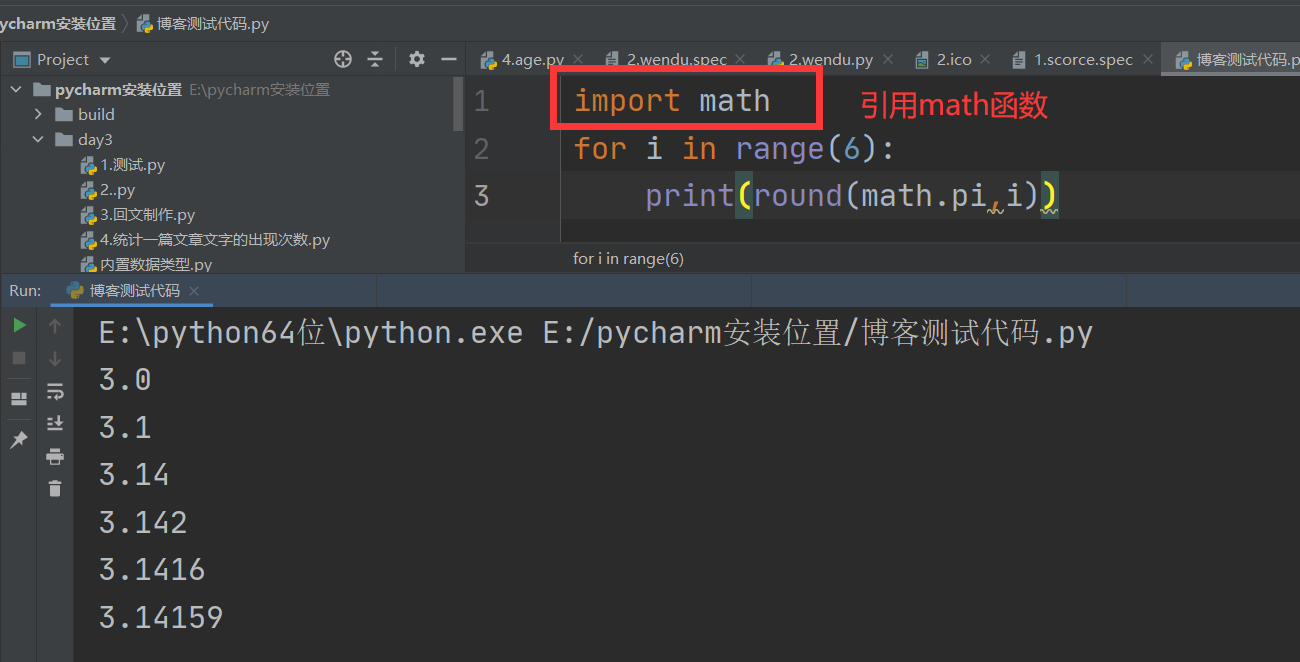This screenshot has height=662, width=1300.
Task: Click the 3.1416 output line
Action: (152, 569)
